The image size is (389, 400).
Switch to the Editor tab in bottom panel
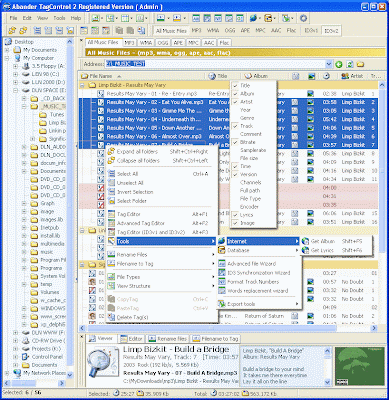tap(132, 339)
